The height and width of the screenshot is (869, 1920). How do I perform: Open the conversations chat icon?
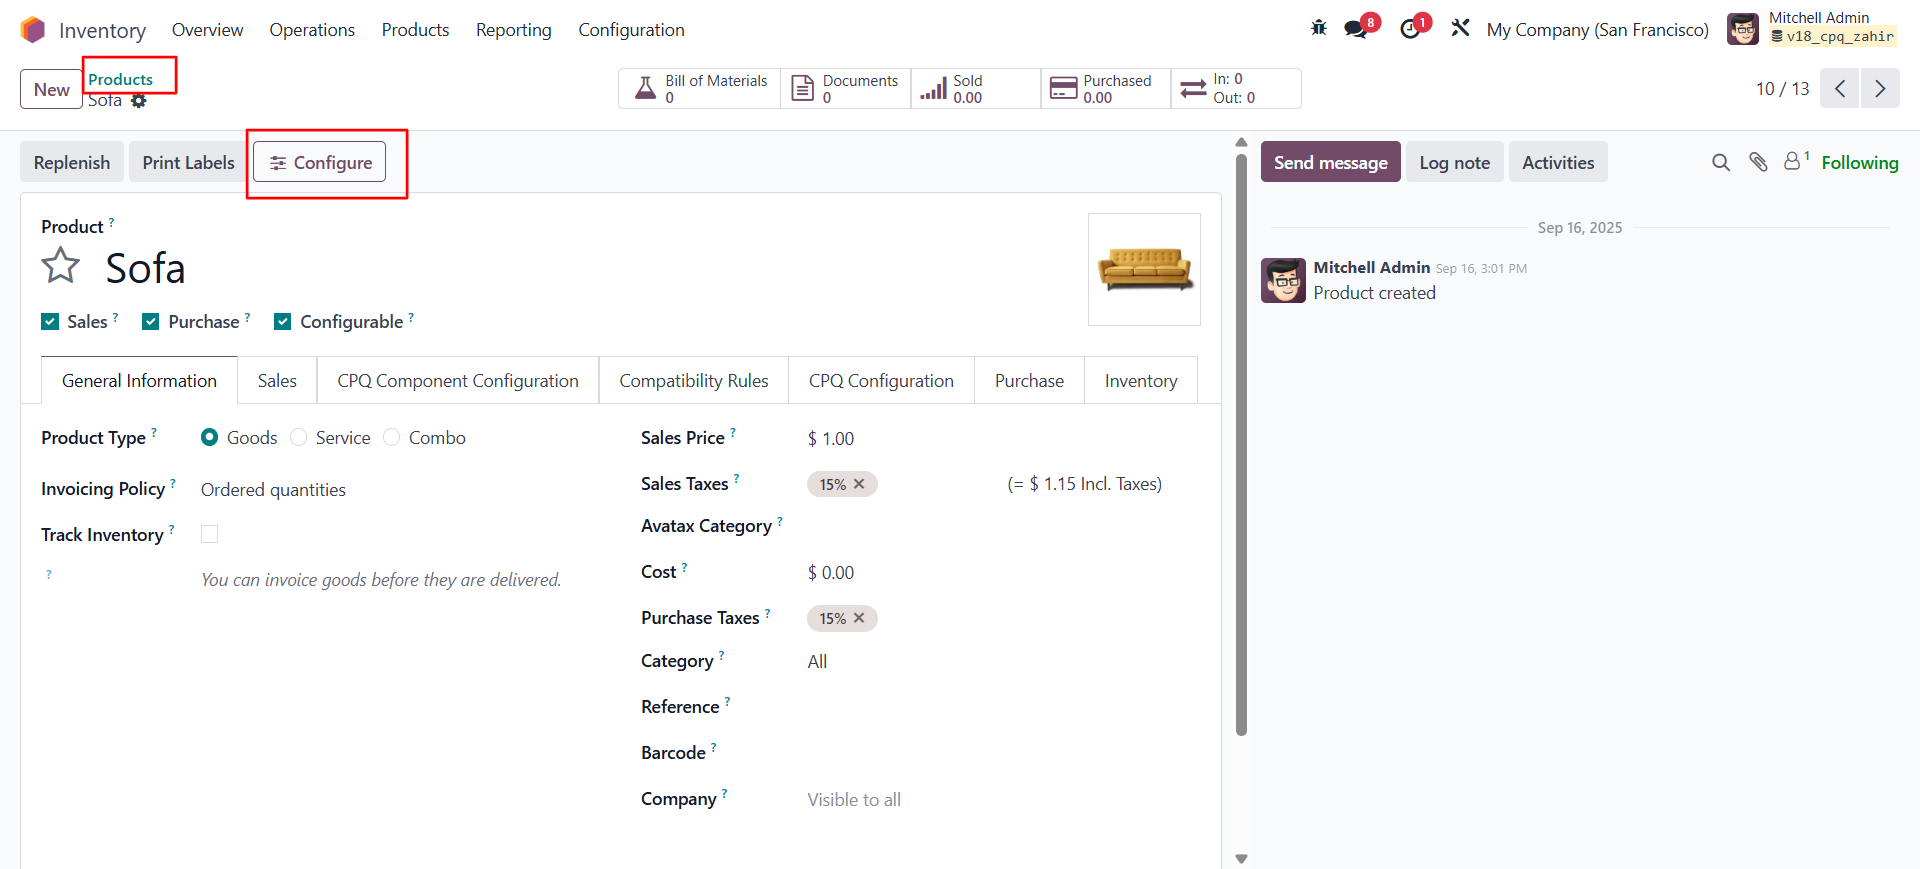click(x=1356, y=29)
